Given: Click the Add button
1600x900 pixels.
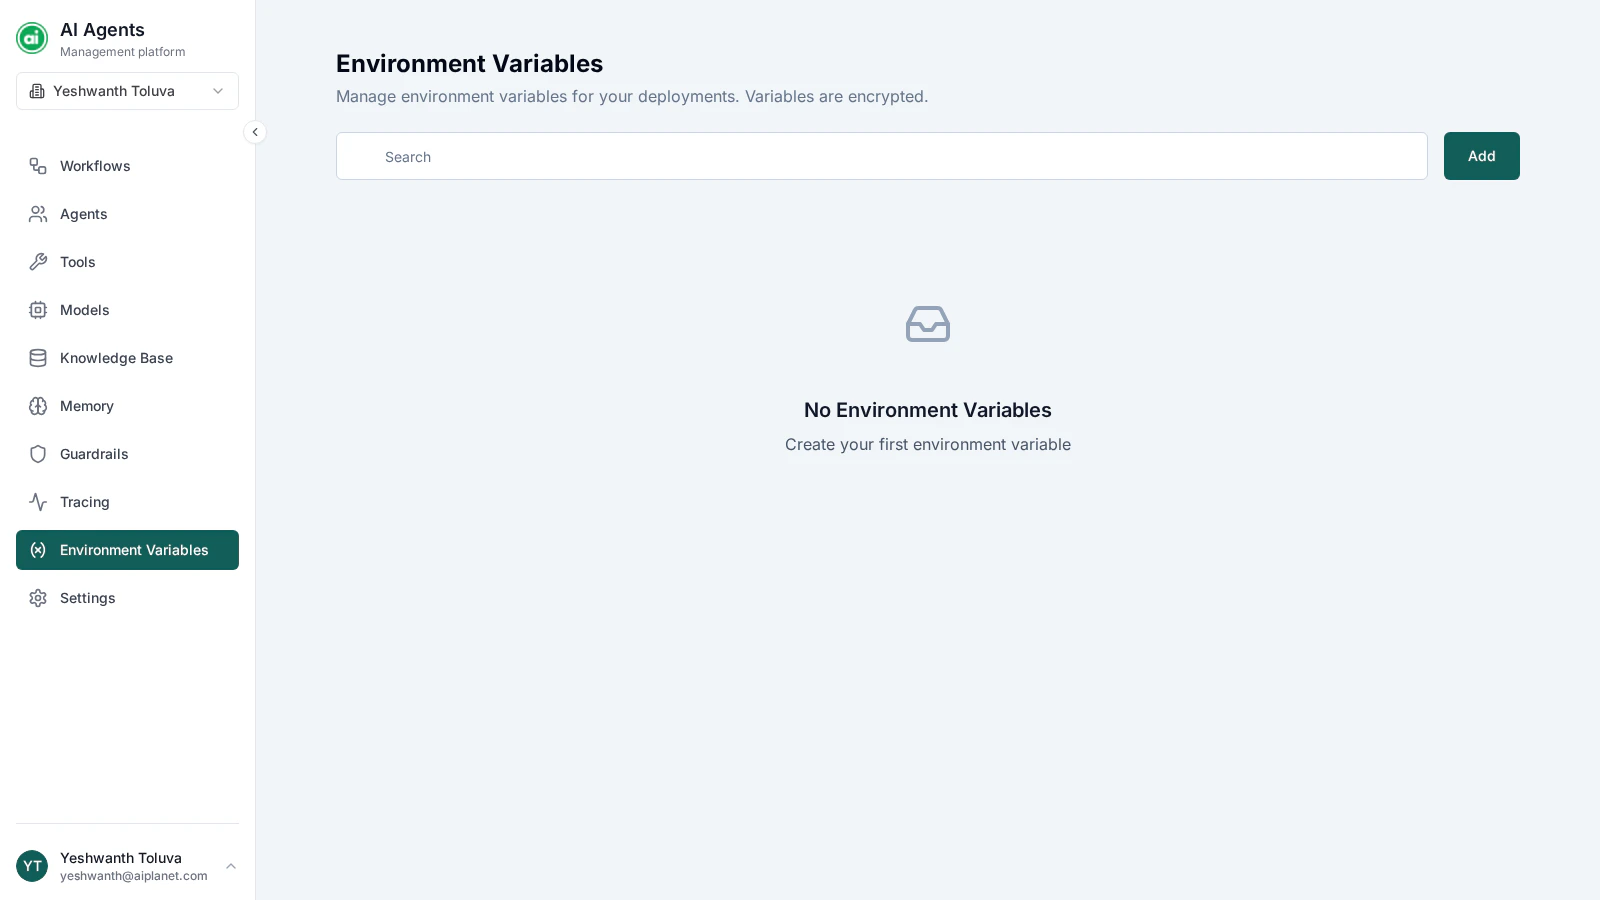Looking at the screenshot, I should pos(1481,156).
